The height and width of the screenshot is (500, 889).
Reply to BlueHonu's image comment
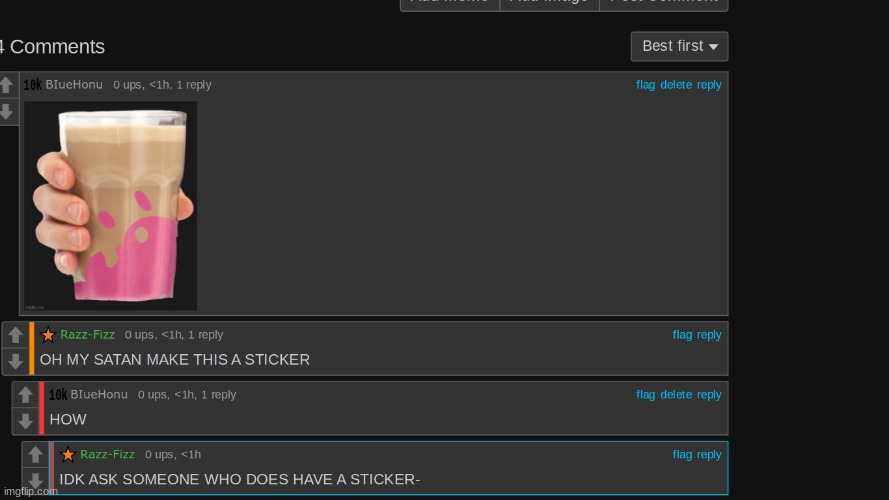(x=709, y=85)
